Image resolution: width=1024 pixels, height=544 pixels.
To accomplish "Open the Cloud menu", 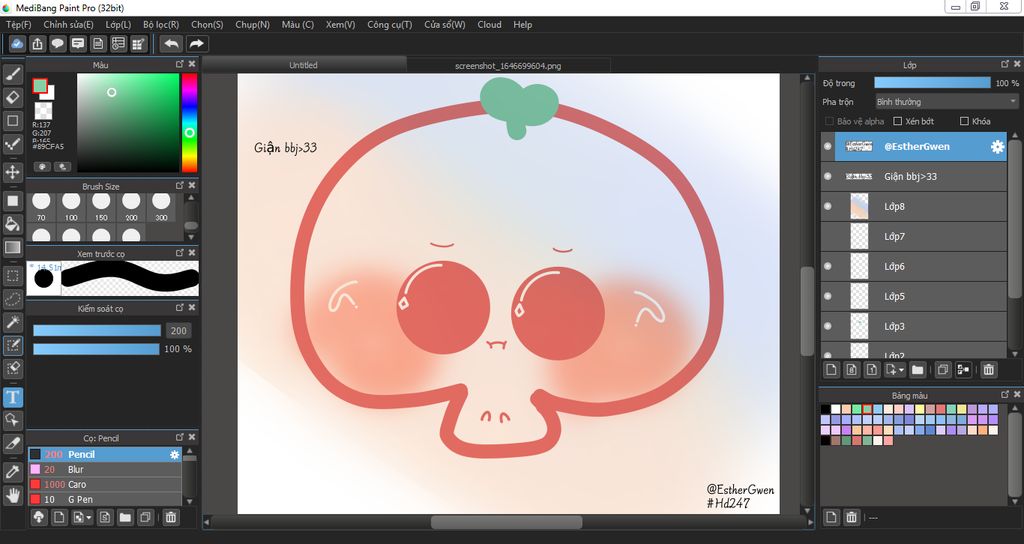I will [x=489, y=25].
